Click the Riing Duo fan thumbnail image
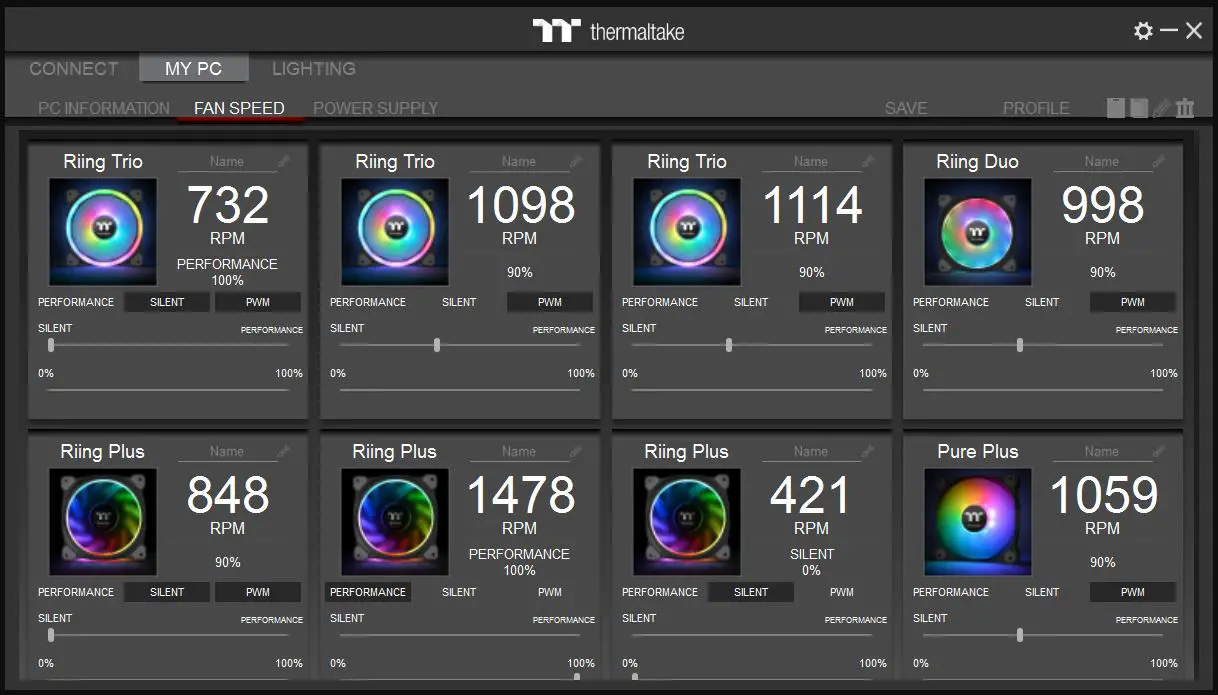 977,231
